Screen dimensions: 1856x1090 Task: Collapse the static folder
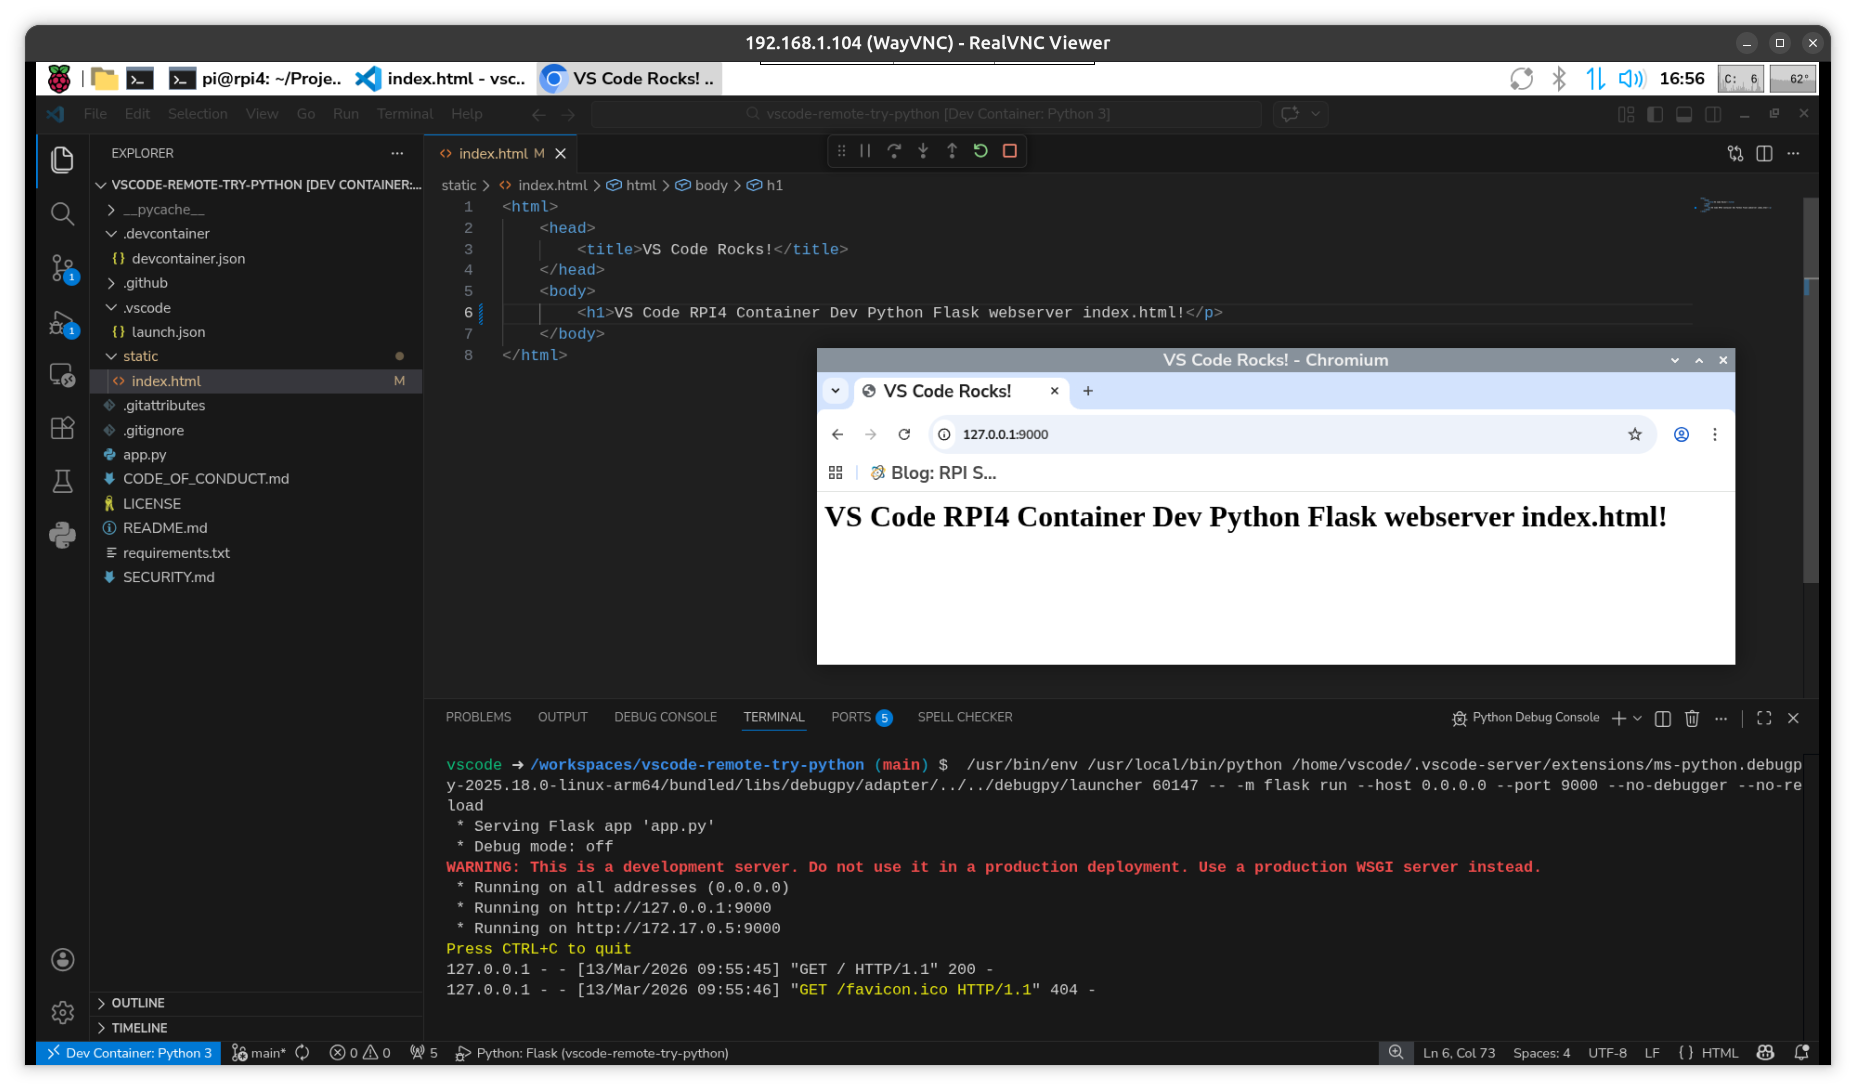coord(140,356)
